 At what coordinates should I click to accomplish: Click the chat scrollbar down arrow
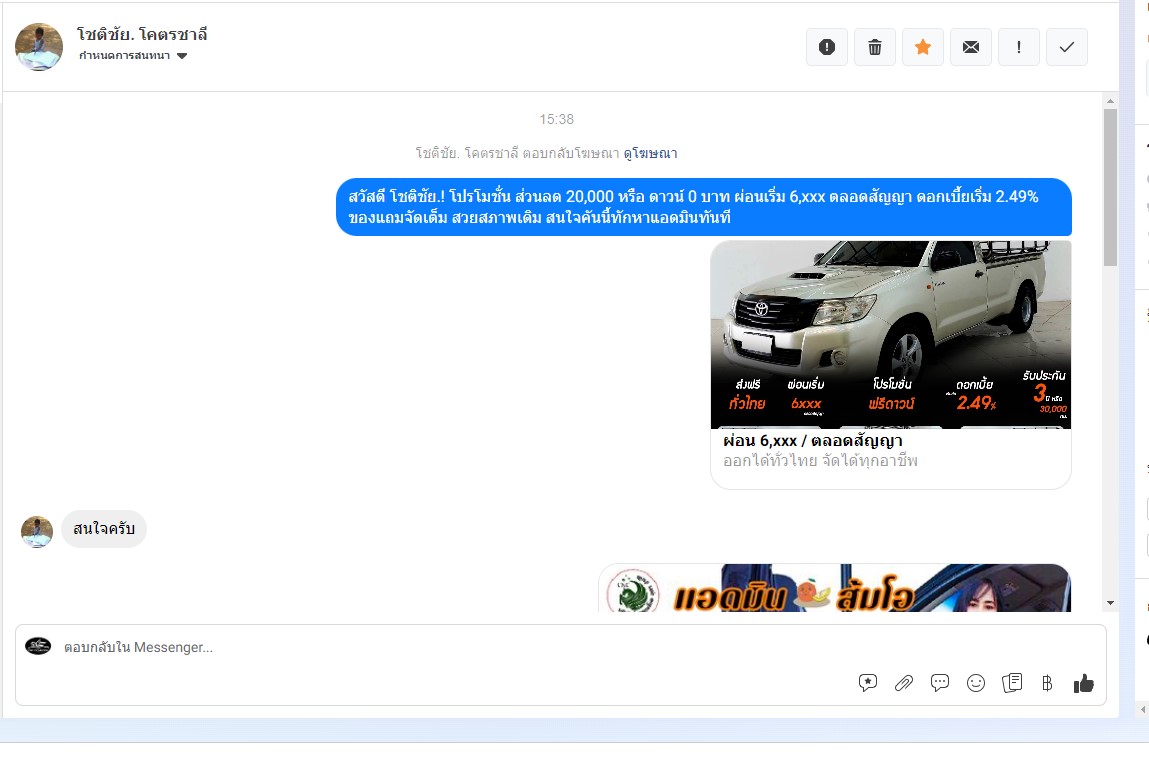[x=1110, y=603]
